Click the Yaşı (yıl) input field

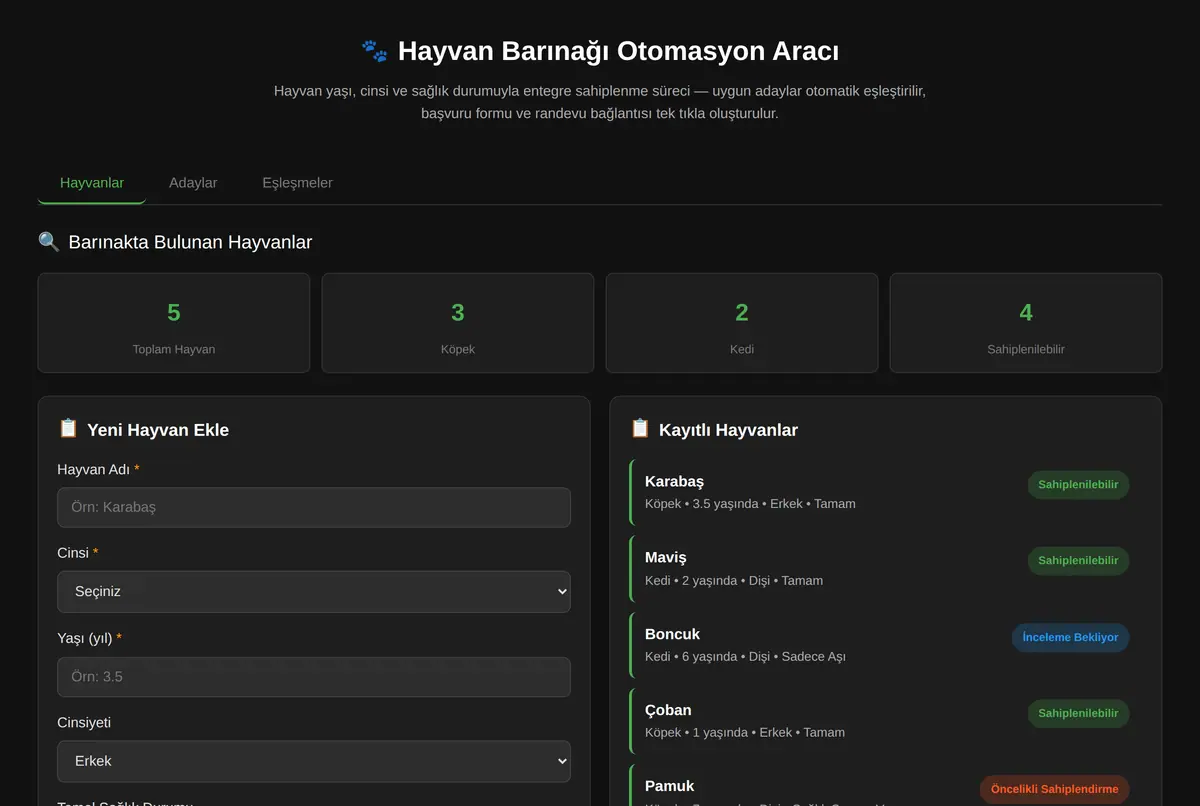click(314, 677)
